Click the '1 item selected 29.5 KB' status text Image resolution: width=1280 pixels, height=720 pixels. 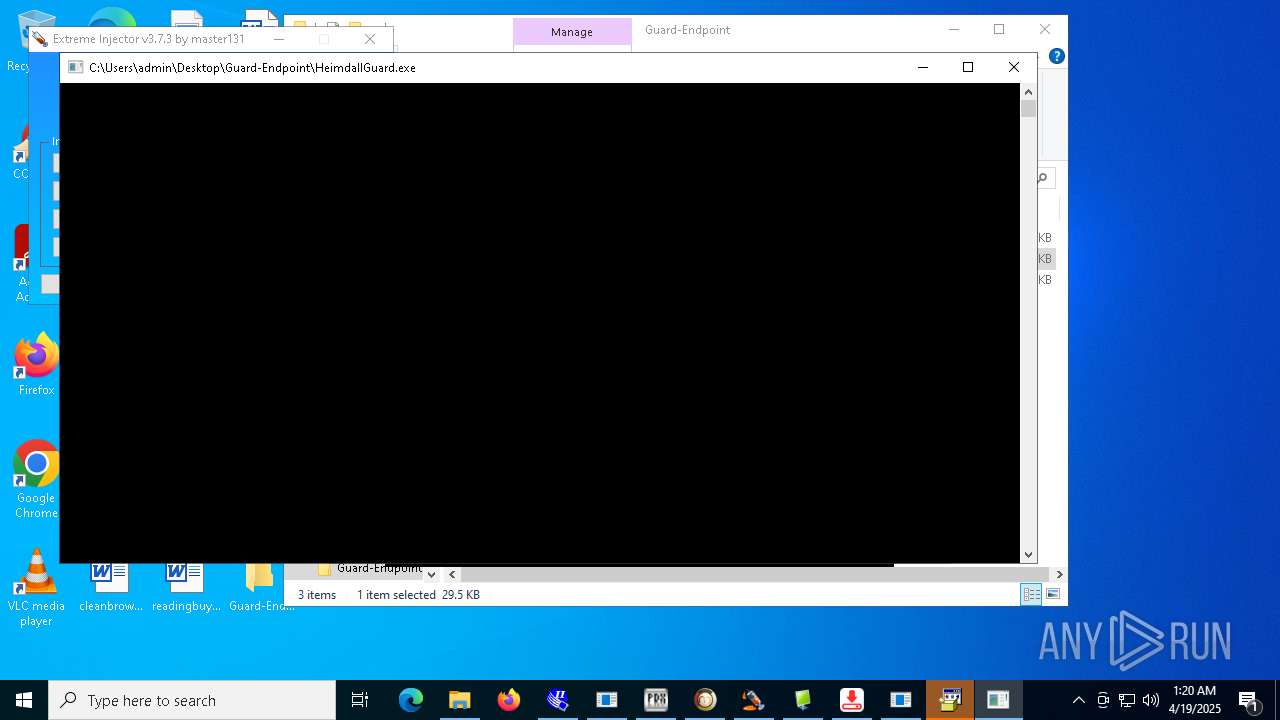tap(418, 595)
